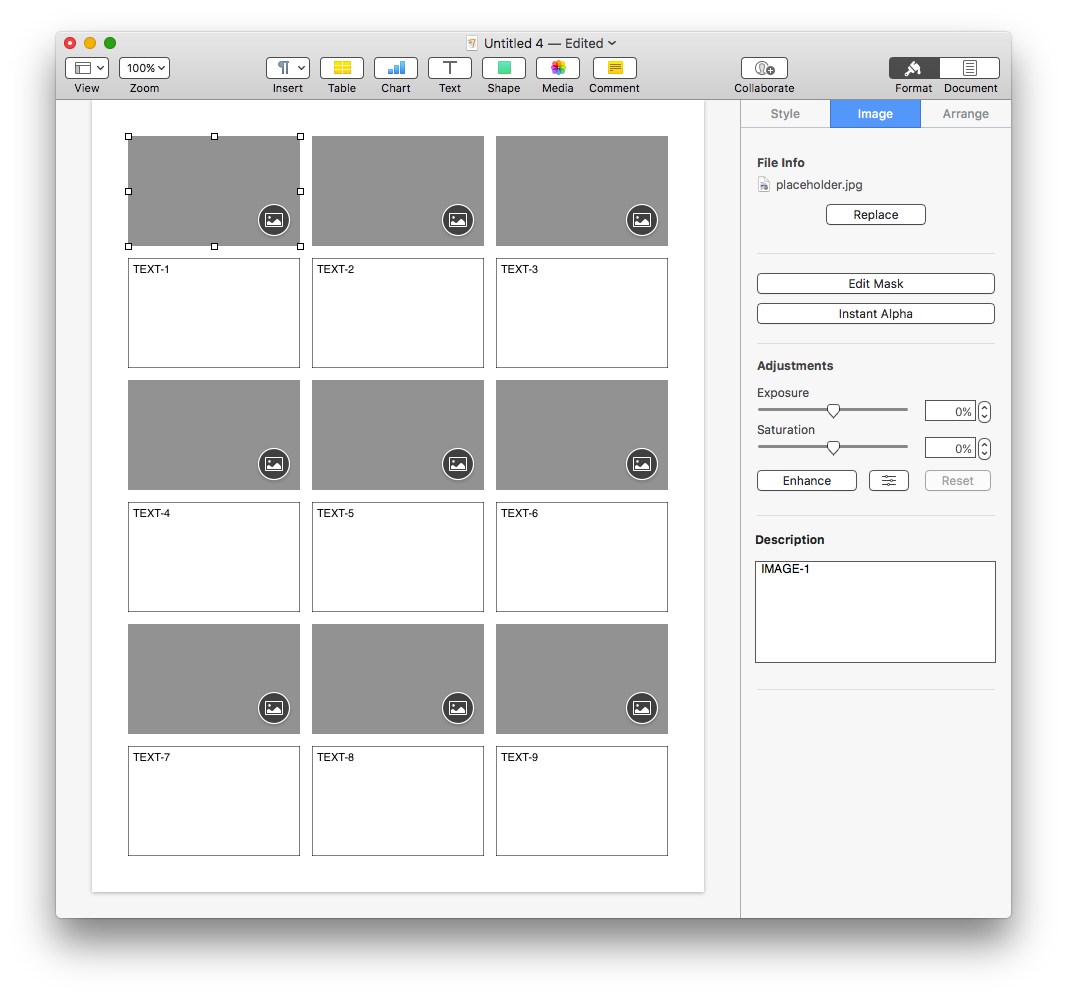Click the Exposure percentage field
Viewport: 1067px width, 998px height.
[x=950, y=412]
